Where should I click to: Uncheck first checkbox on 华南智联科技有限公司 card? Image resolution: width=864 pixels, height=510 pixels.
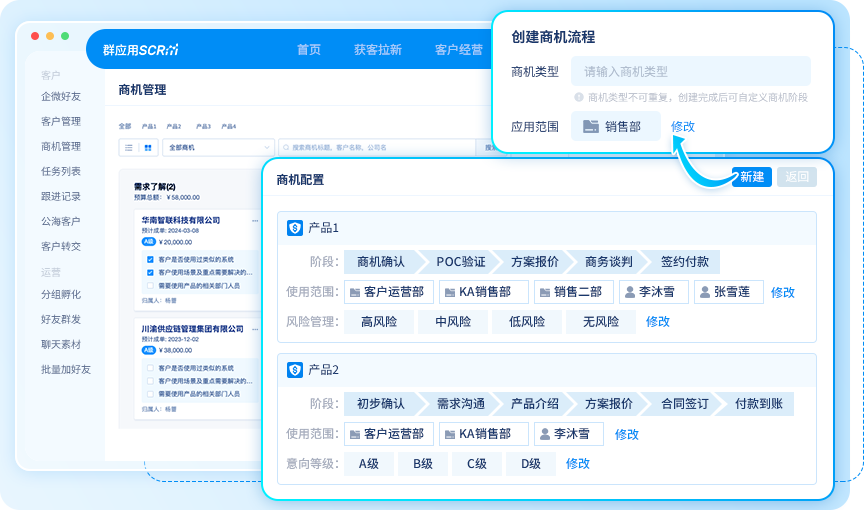click(x=150, y=259)
